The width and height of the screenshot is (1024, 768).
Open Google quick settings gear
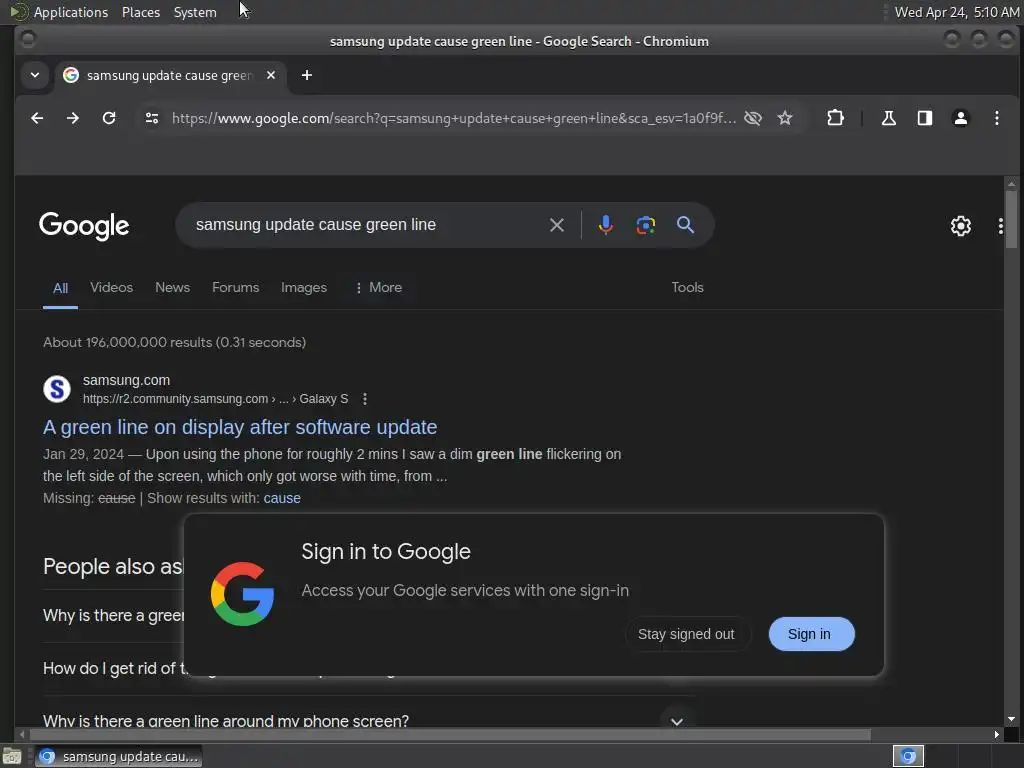(x=961, y=226)
